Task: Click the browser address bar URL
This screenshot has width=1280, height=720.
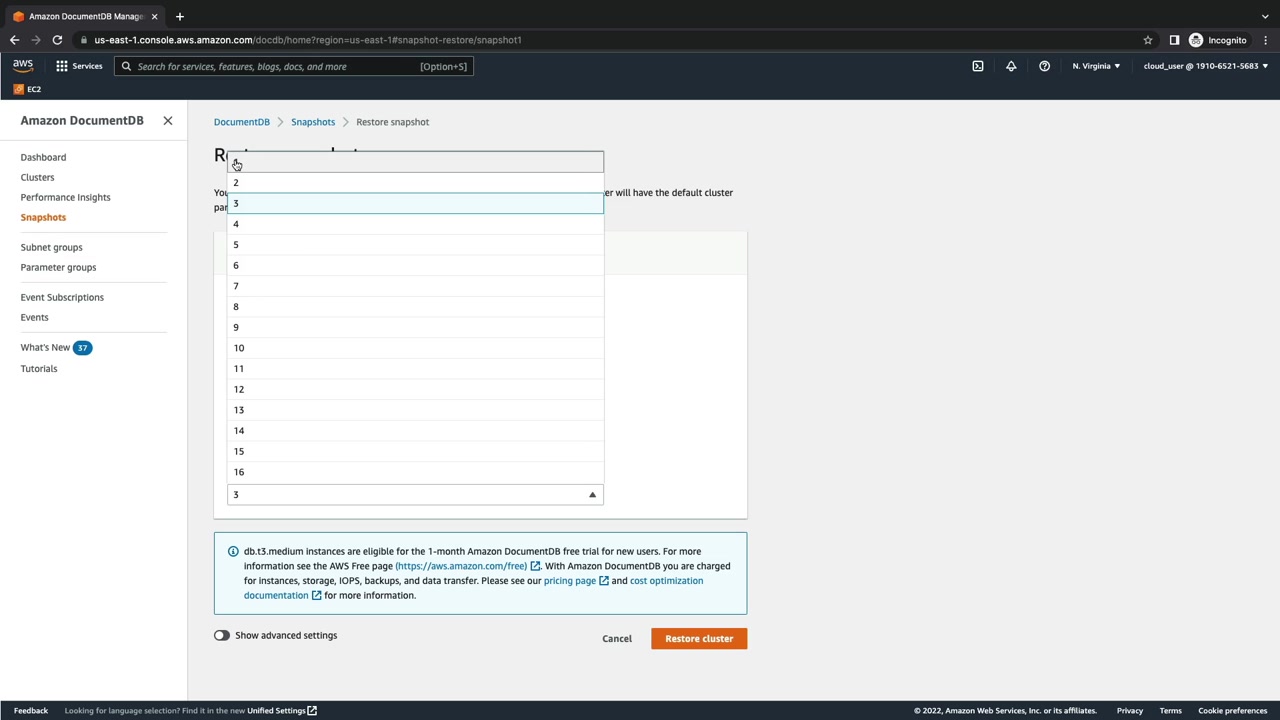Action: pos(308,40)
